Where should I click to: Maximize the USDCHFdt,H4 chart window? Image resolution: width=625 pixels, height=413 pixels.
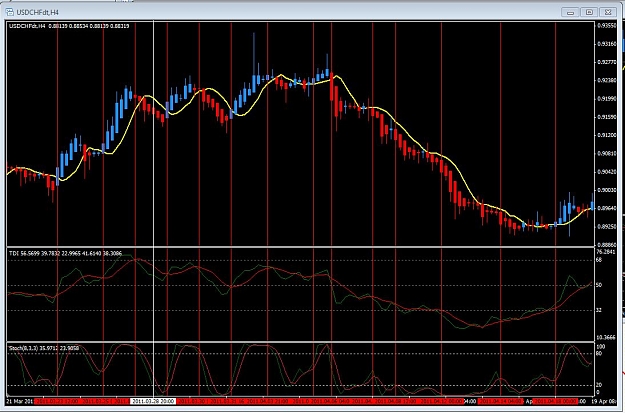tap(589, 12)
